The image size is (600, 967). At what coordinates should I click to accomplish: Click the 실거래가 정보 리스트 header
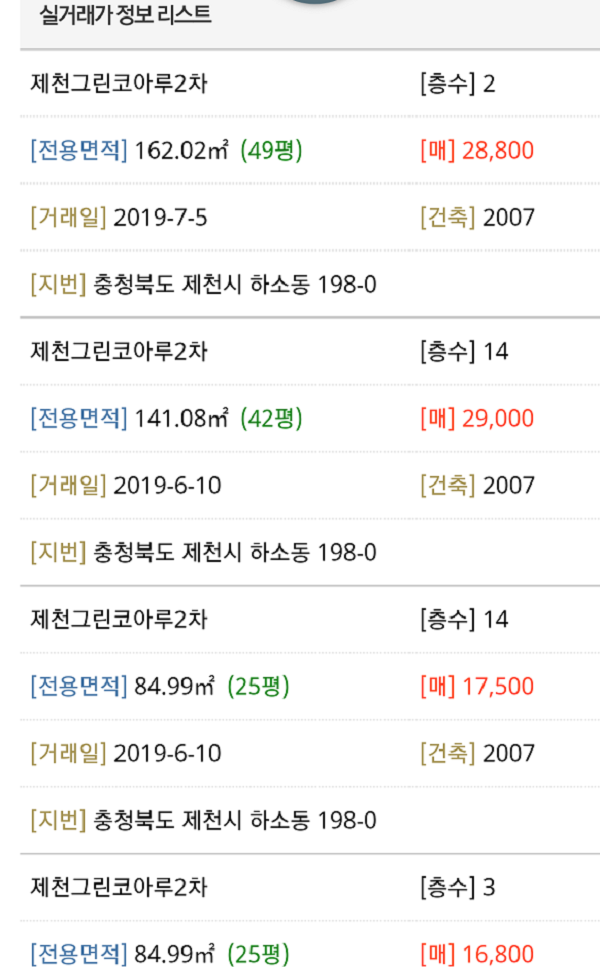[125, 14]
